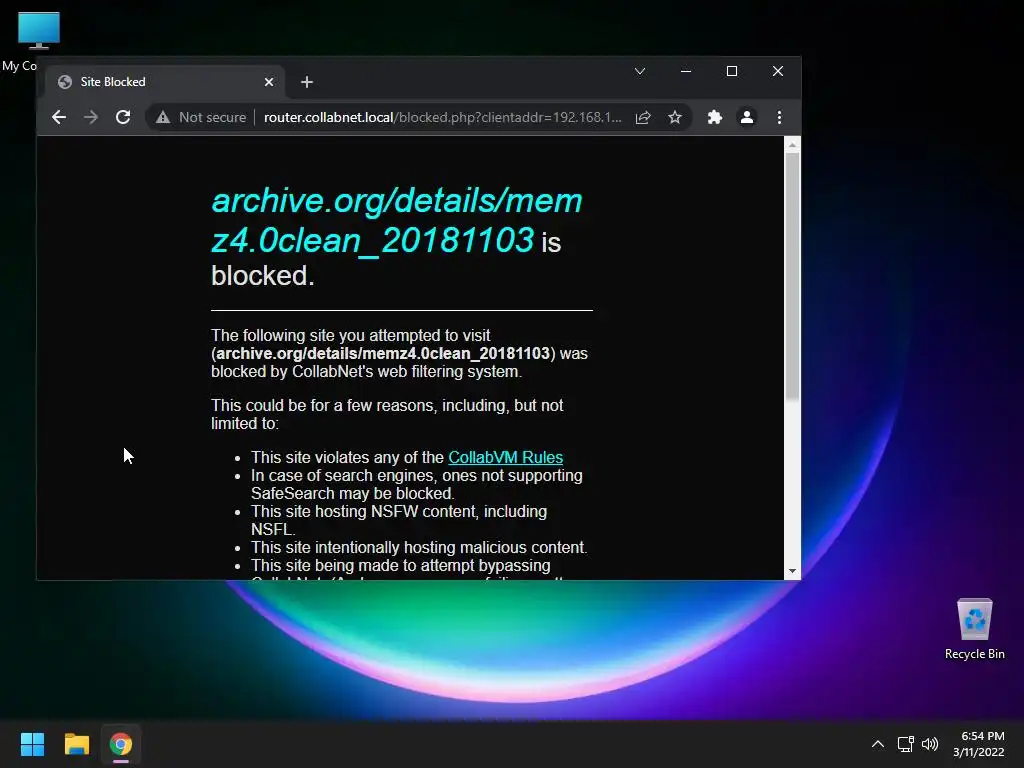Click the bold archive.org URL in paragraph
Image resolution: width=1024 pixels, height=768 pixels.
click(383, 353)
